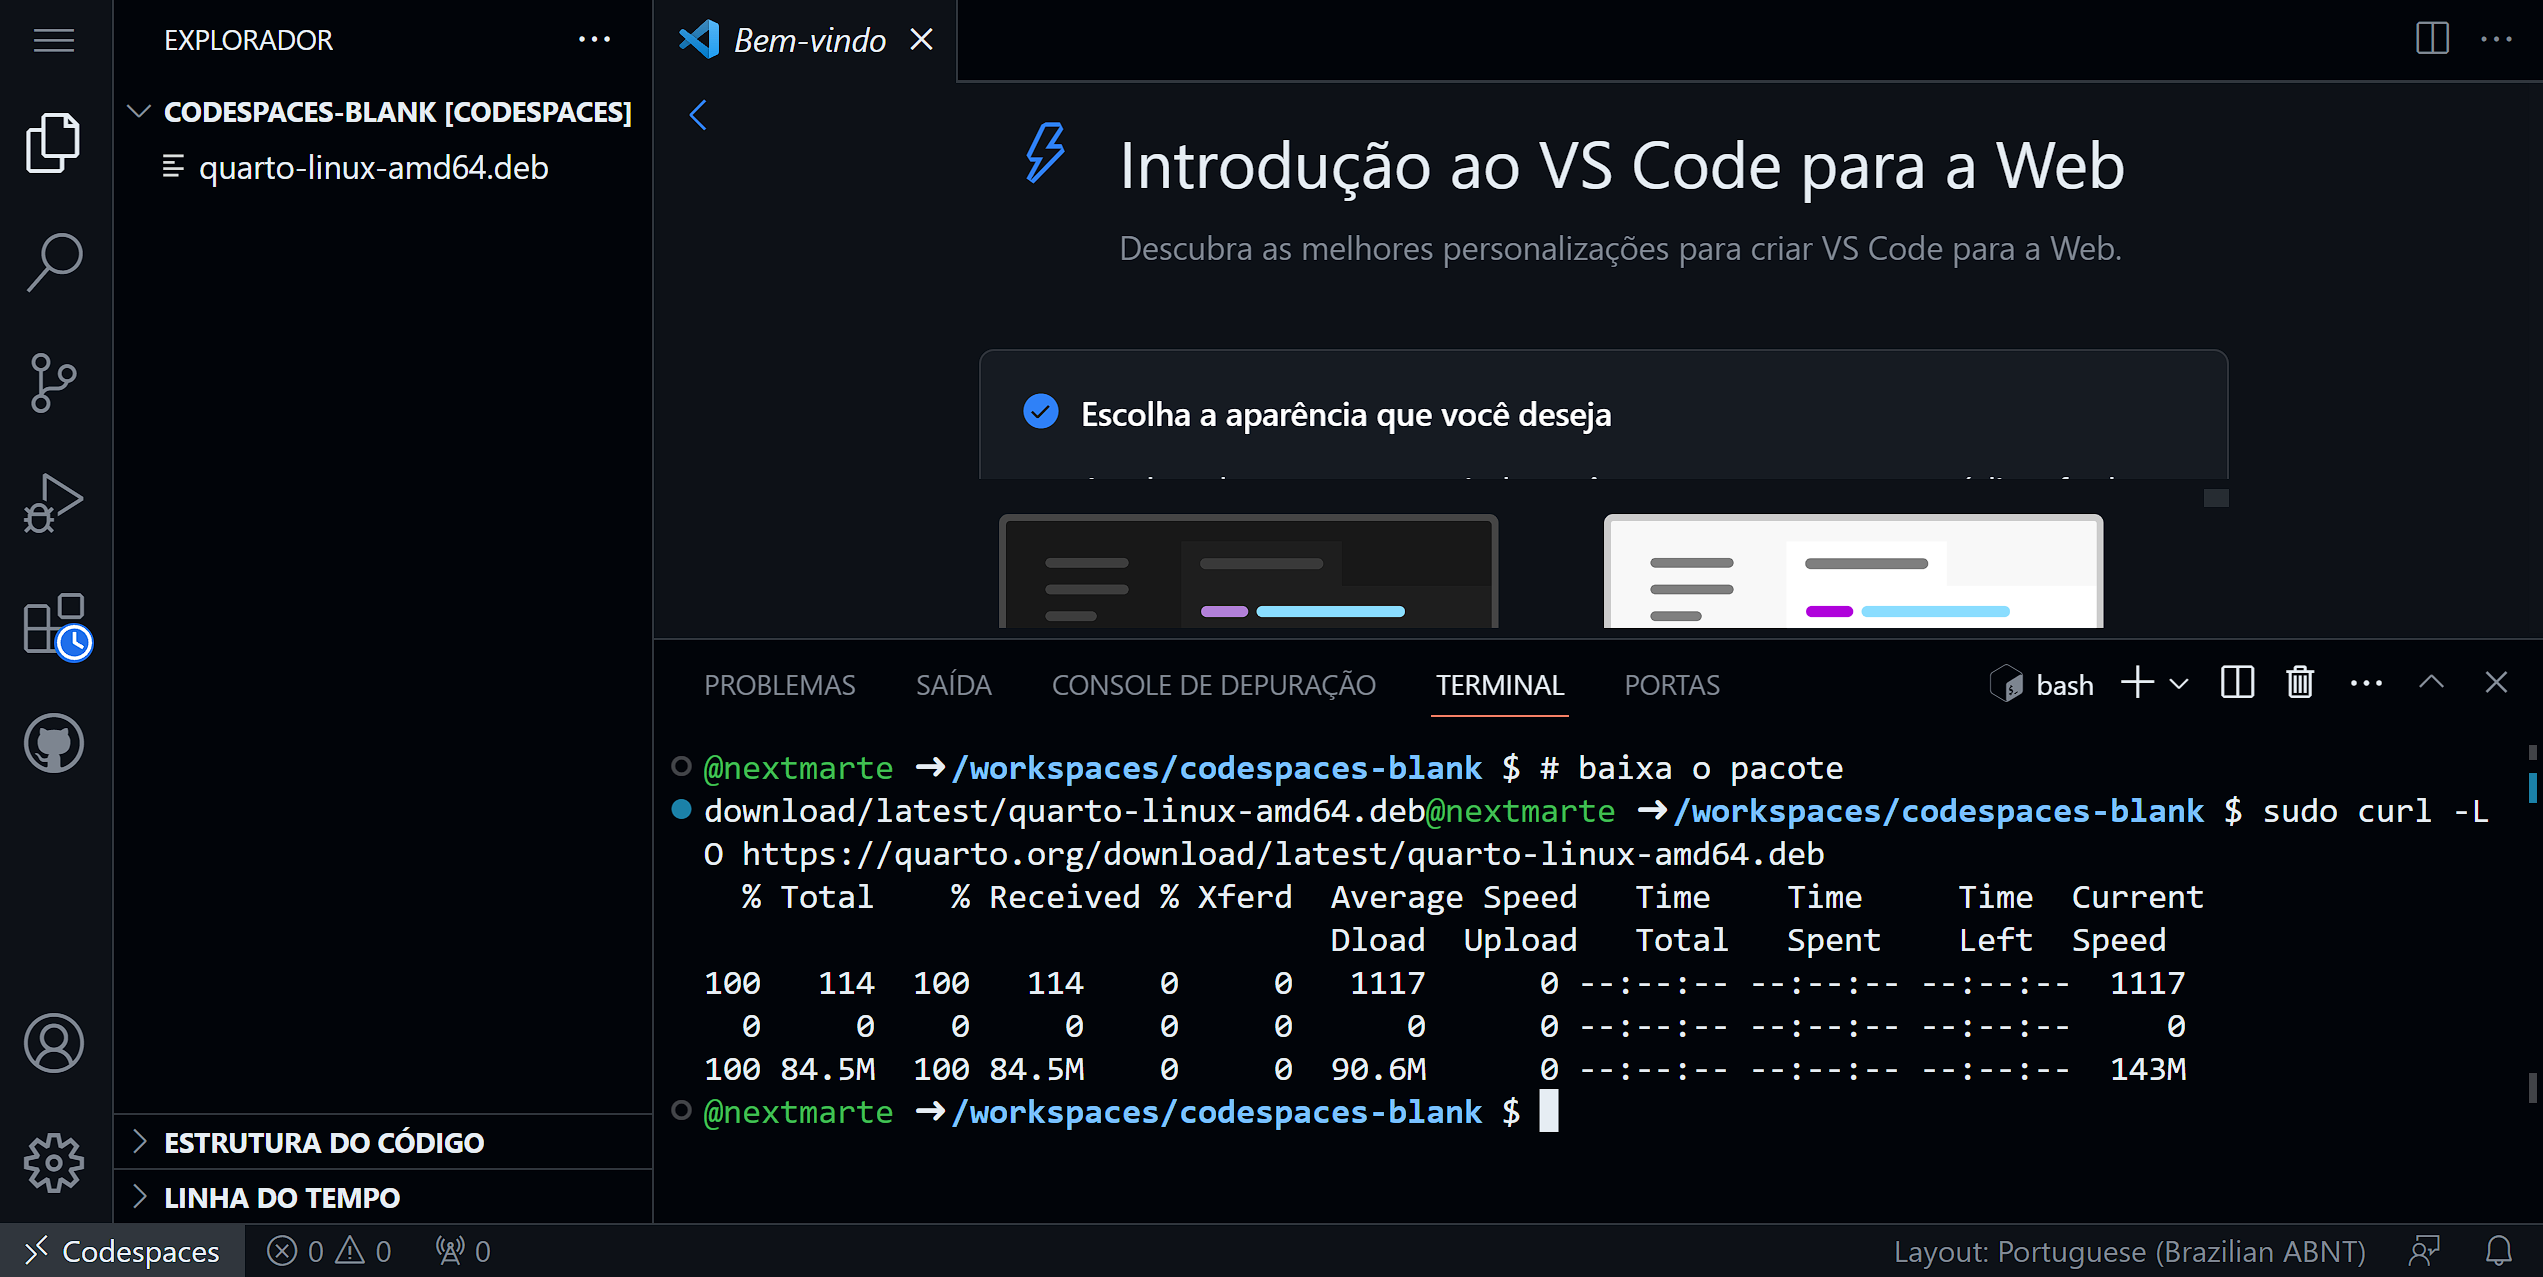
Task: Switch to the Problemas tab
Action: point(779,685)
